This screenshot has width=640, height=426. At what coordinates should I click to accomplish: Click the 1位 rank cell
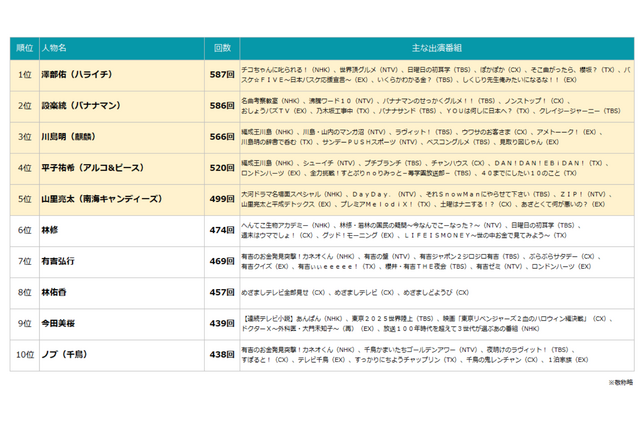(25, 74)
